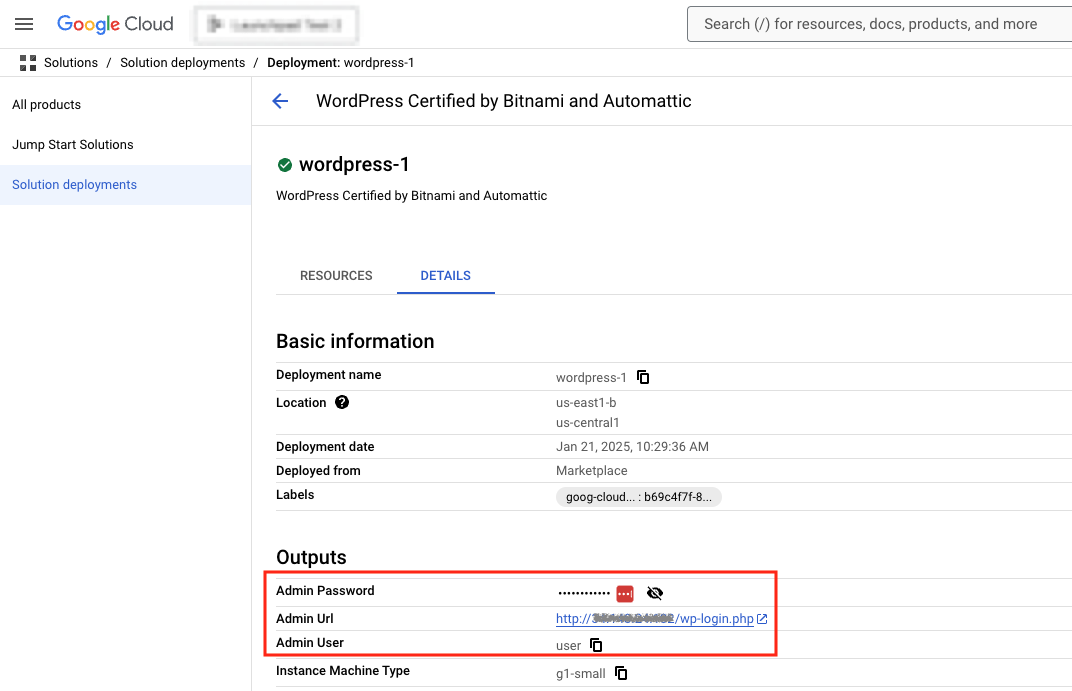The width and height of the screenshot is (1072, 691).
Task: Open the Location help tooltip icon
Action: 342,403
